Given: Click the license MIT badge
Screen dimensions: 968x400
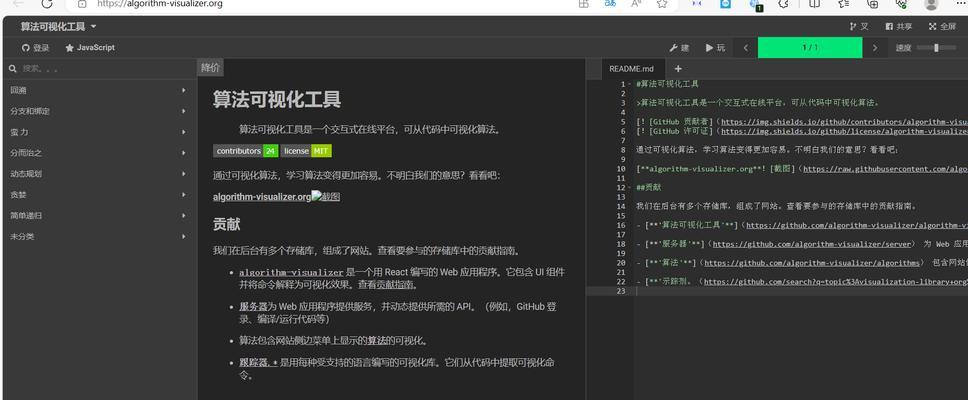Looking at the screenshot, I should coord(306,151).
